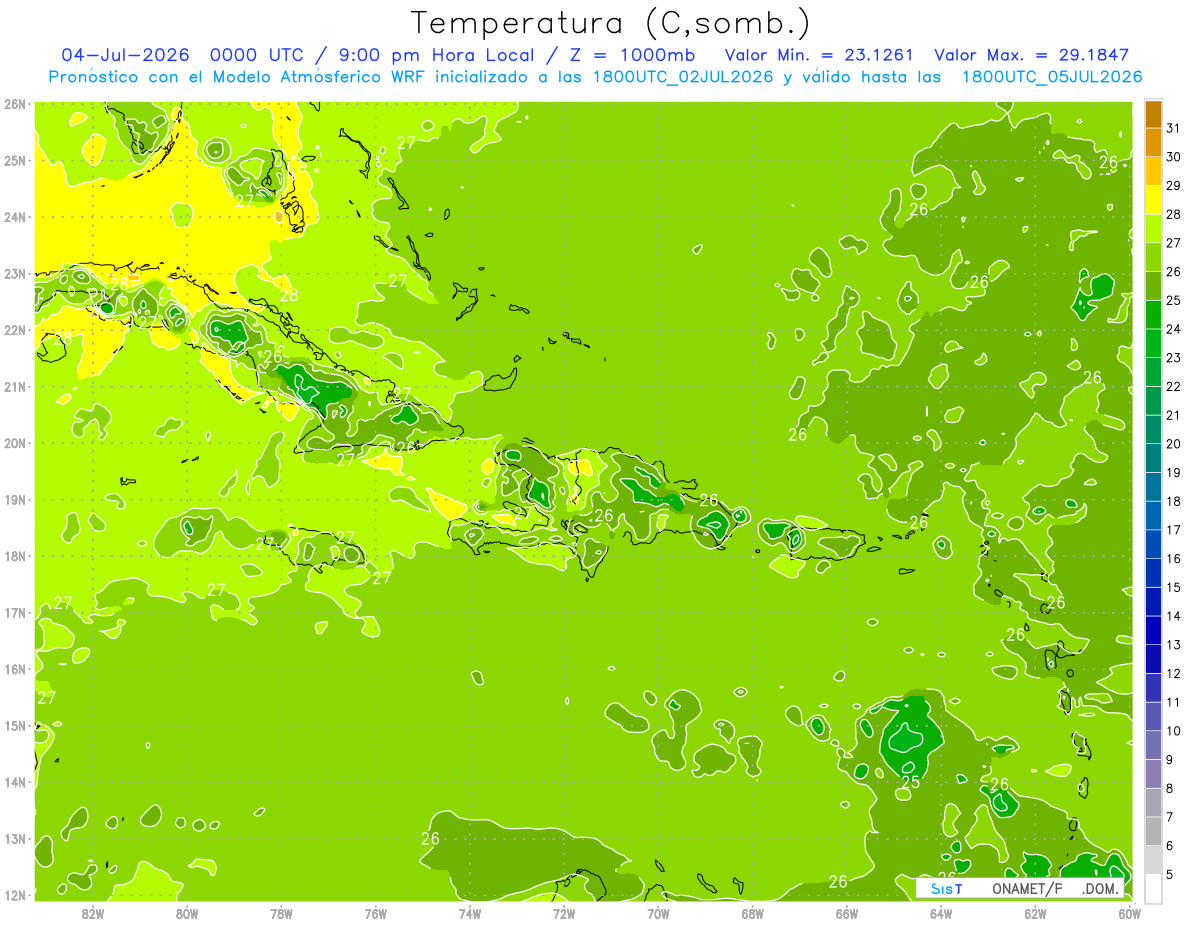
Task: Click the '15N' latitude axis label
Action: coord(14,725)
